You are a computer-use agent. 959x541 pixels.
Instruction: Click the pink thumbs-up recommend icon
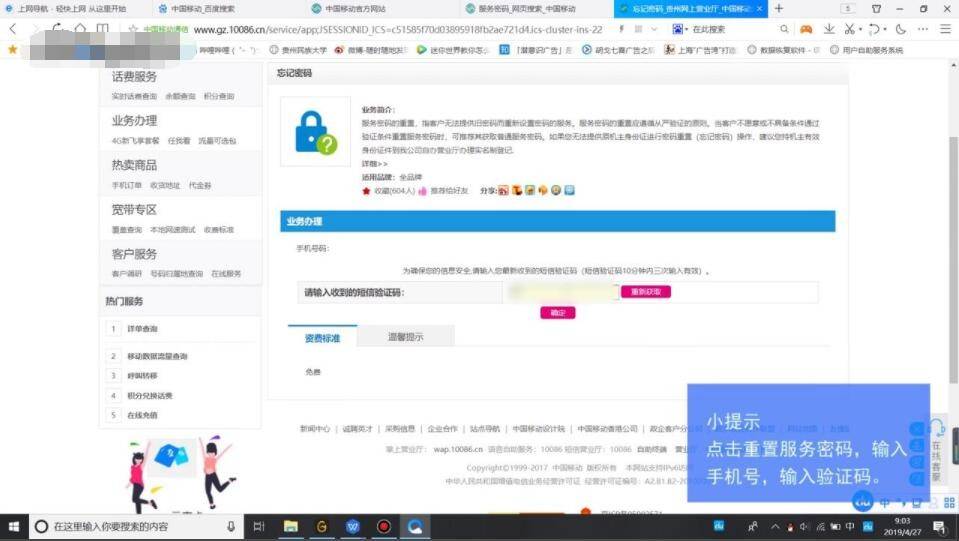(x=422, y=191)
